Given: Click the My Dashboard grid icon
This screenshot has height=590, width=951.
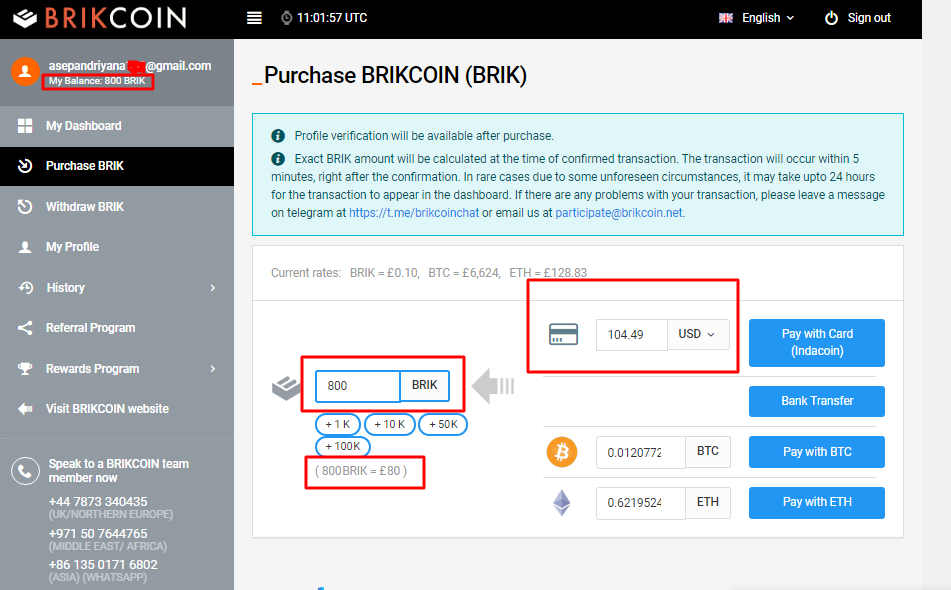Looking at the screenshot, I should point(25,126).
